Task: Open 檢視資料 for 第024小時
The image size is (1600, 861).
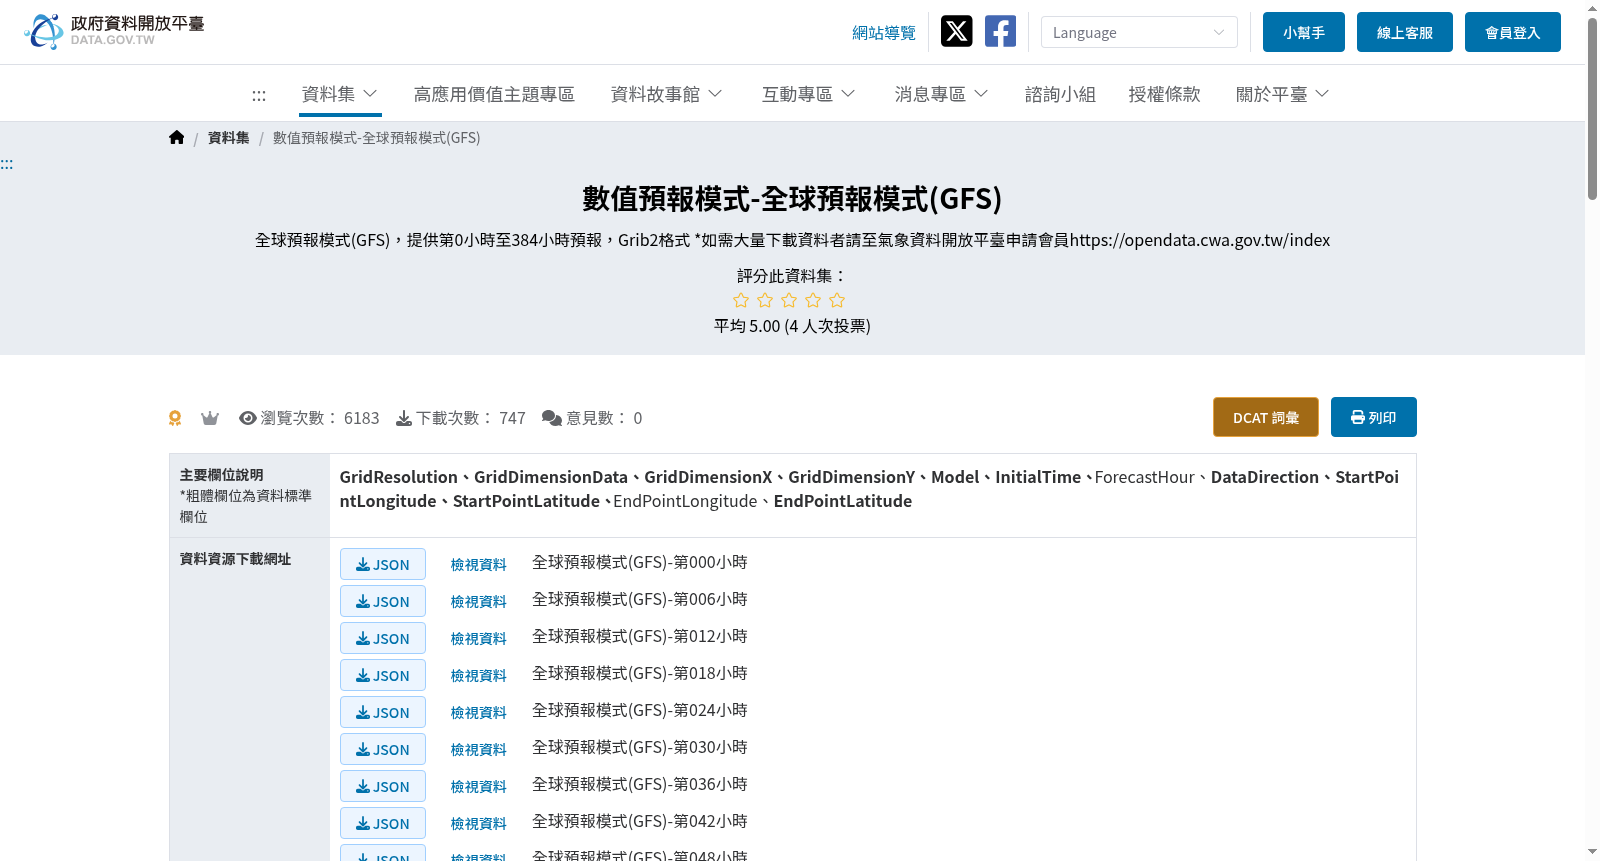Action: 479,713
